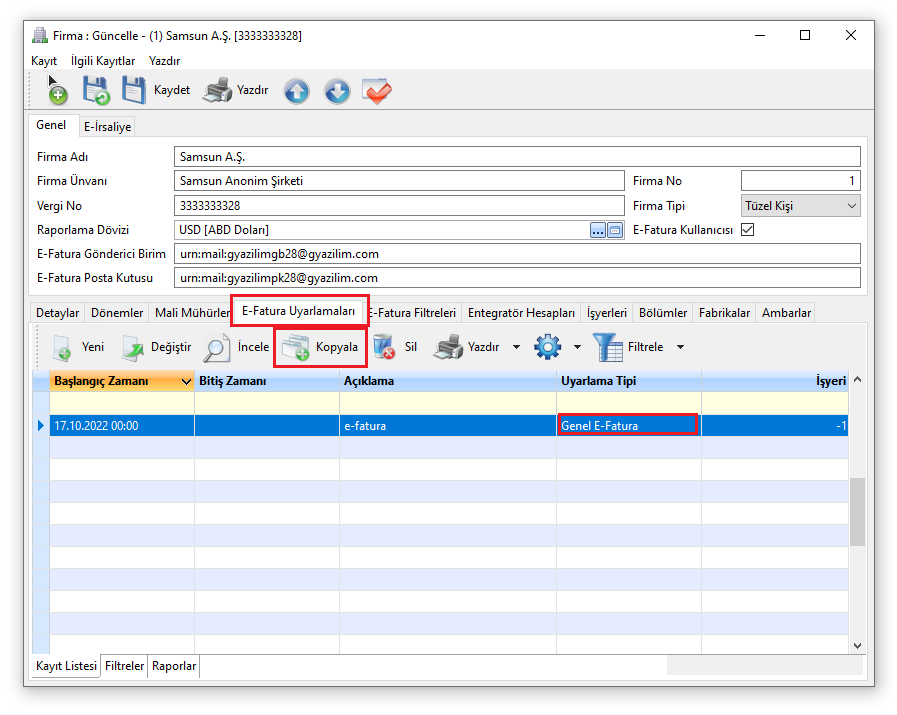Open the Kayıt menu
897x715 pixels.
coord(44,61)
